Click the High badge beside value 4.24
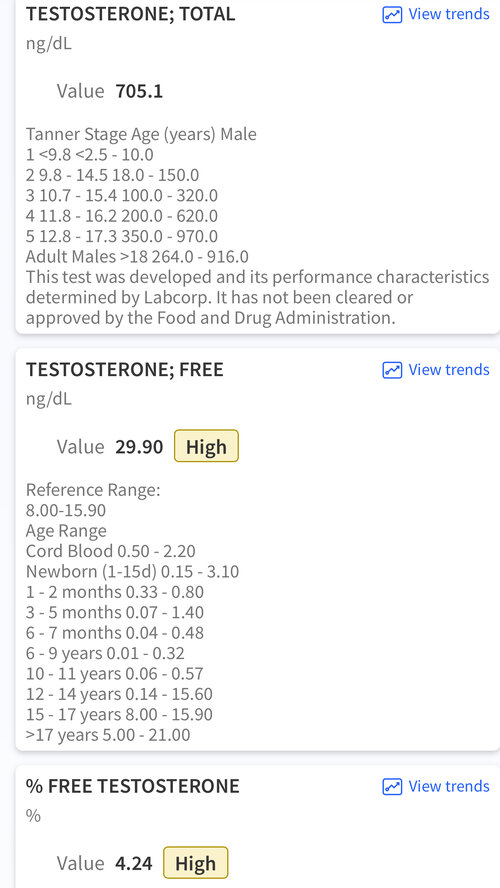Image resolution: width=500 pixels, height=888 pixels. tap(195, 863)
